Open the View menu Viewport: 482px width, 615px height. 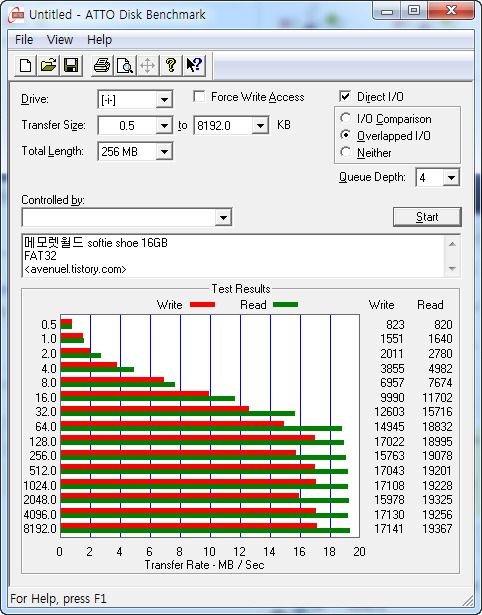[60, 40]
